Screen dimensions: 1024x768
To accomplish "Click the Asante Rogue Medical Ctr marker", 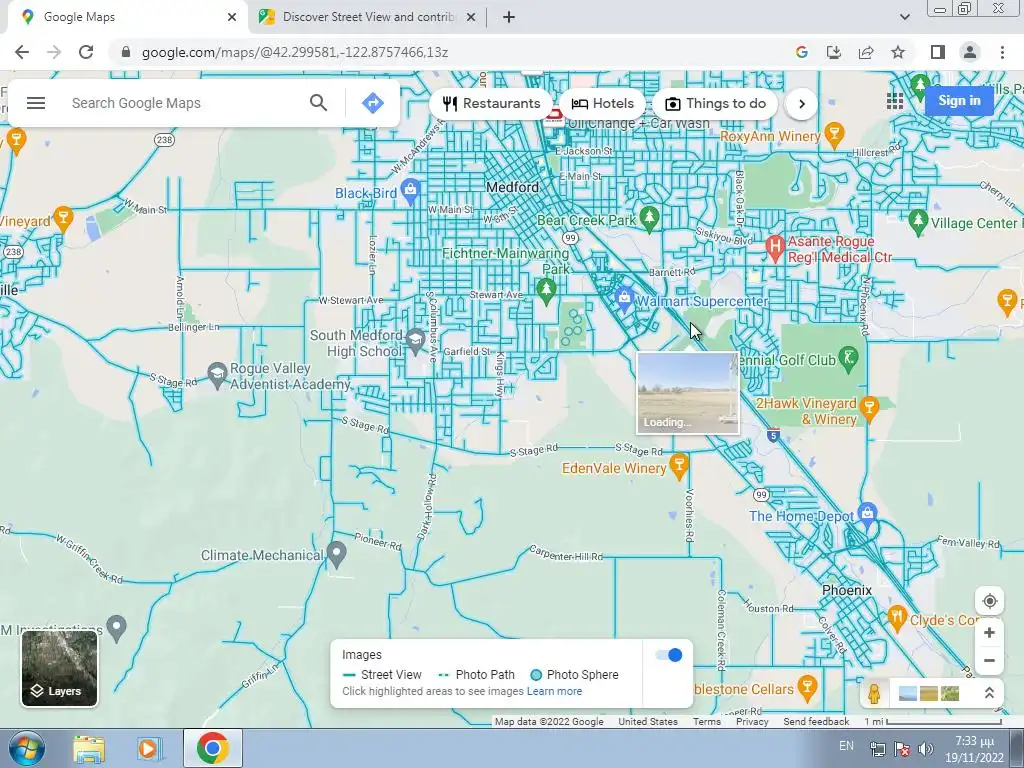I will (x=775, y=248).
